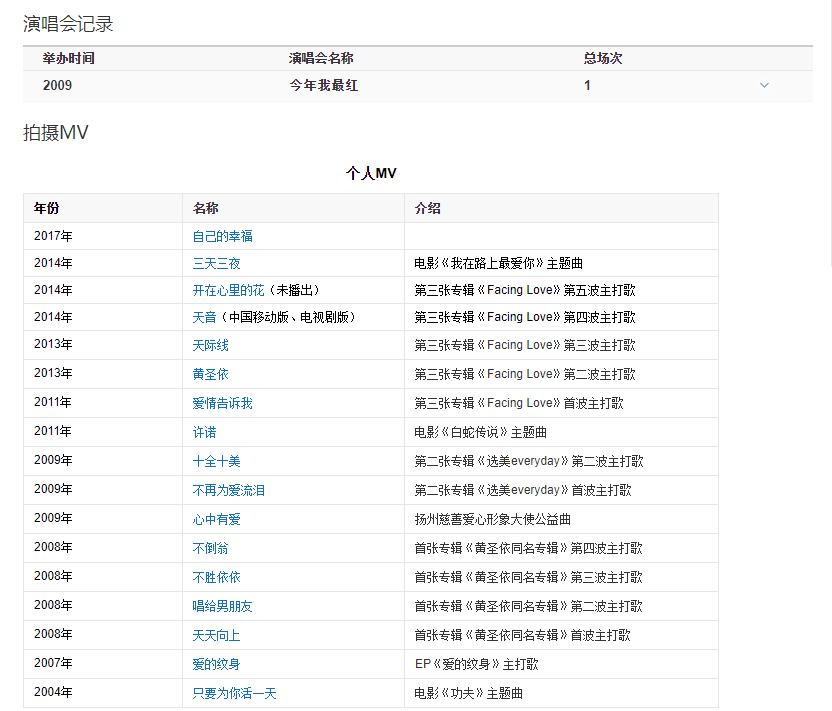The image size is (832, 711).
Task: Click the 今年我最红 concert name
Action: click(323, 86)
